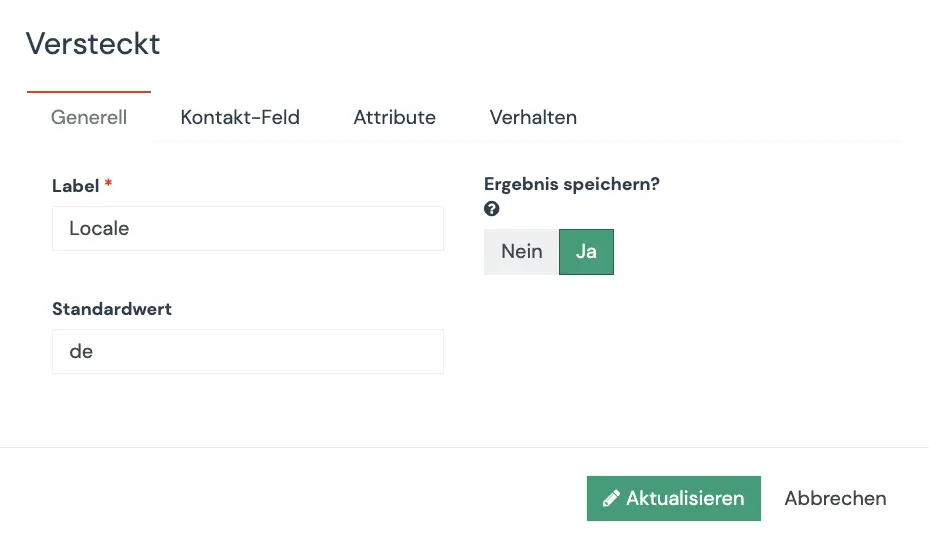Click the 'Standardwert' field caption
Screen dimensions: 930x546
pyautogui.click(x=112, y=309)
